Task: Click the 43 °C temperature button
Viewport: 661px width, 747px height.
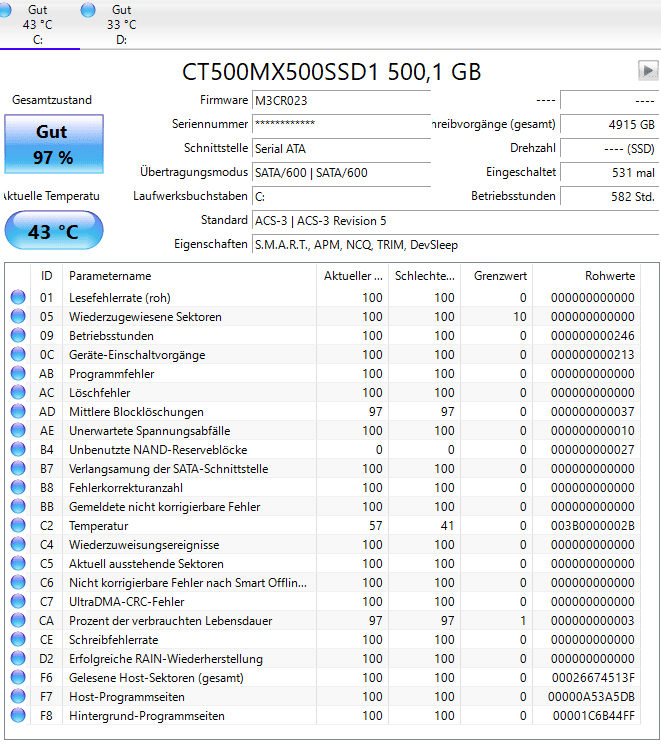Action: tap(54, 231)
